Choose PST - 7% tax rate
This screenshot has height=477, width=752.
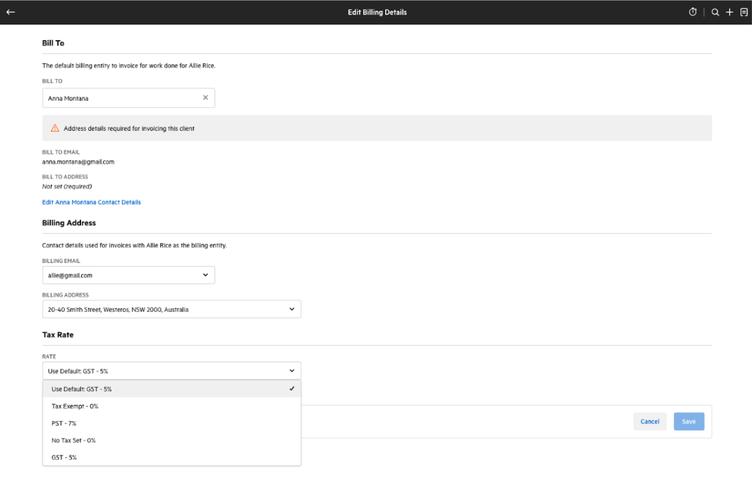[x=172, y=423]
